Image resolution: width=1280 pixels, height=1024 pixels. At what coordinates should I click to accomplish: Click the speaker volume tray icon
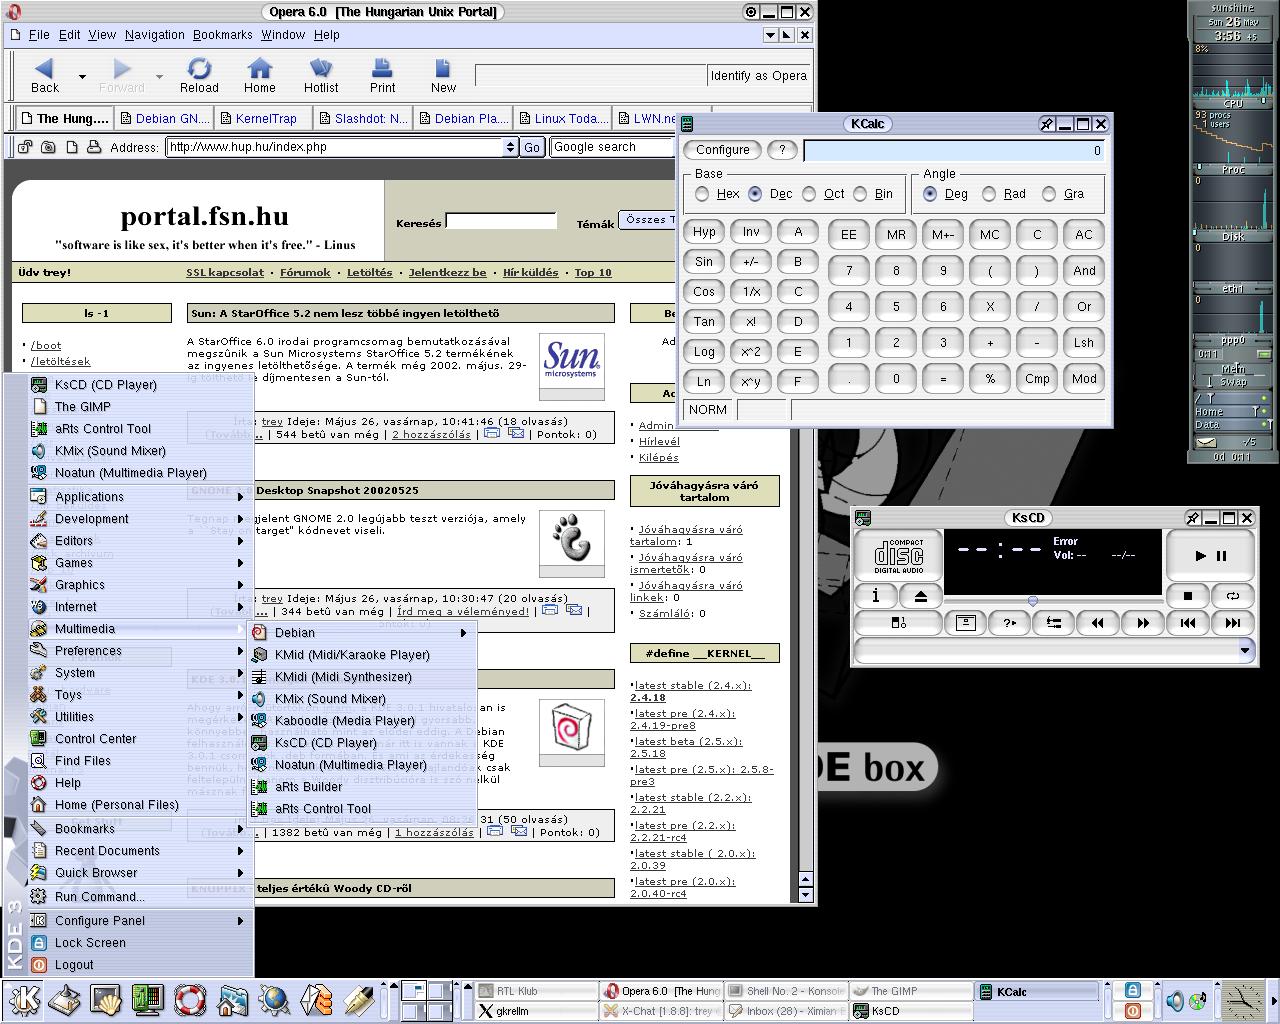pyautogui.click(x=1176, y=1000)
